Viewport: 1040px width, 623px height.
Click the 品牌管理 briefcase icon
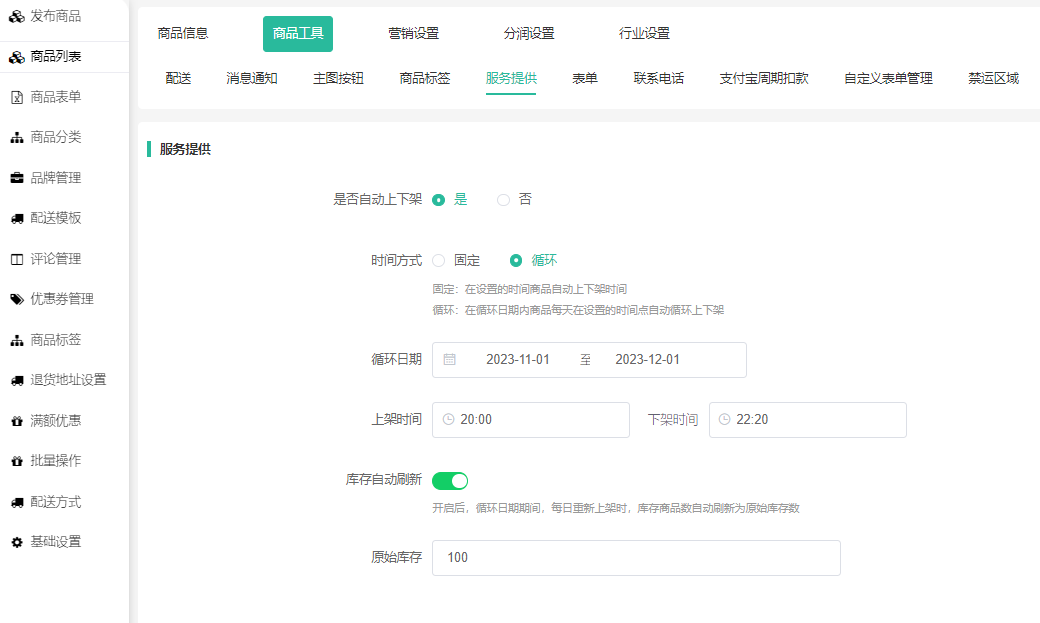[x=16, y=178]
